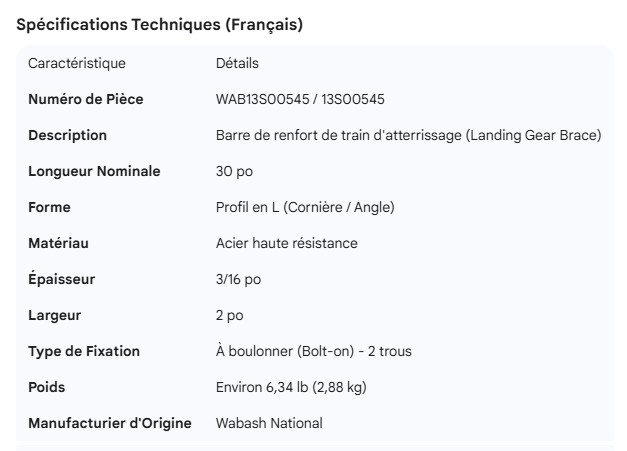Select the Numéro de Pièce label
This screenshot has width=627, height=451.
pyautogui.click(x=84, y=99)
